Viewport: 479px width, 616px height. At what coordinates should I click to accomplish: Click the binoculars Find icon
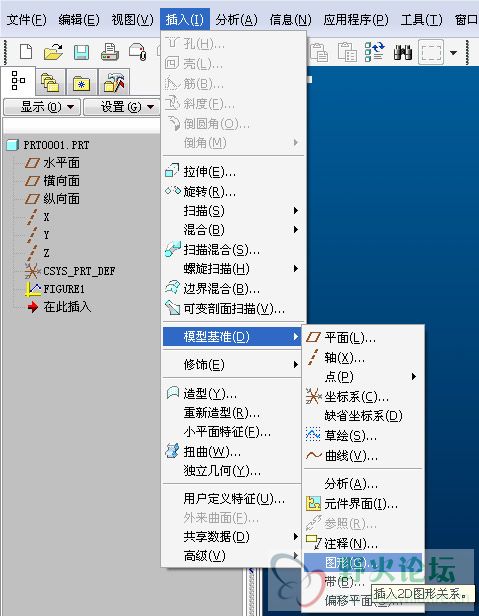click(403, 52)
